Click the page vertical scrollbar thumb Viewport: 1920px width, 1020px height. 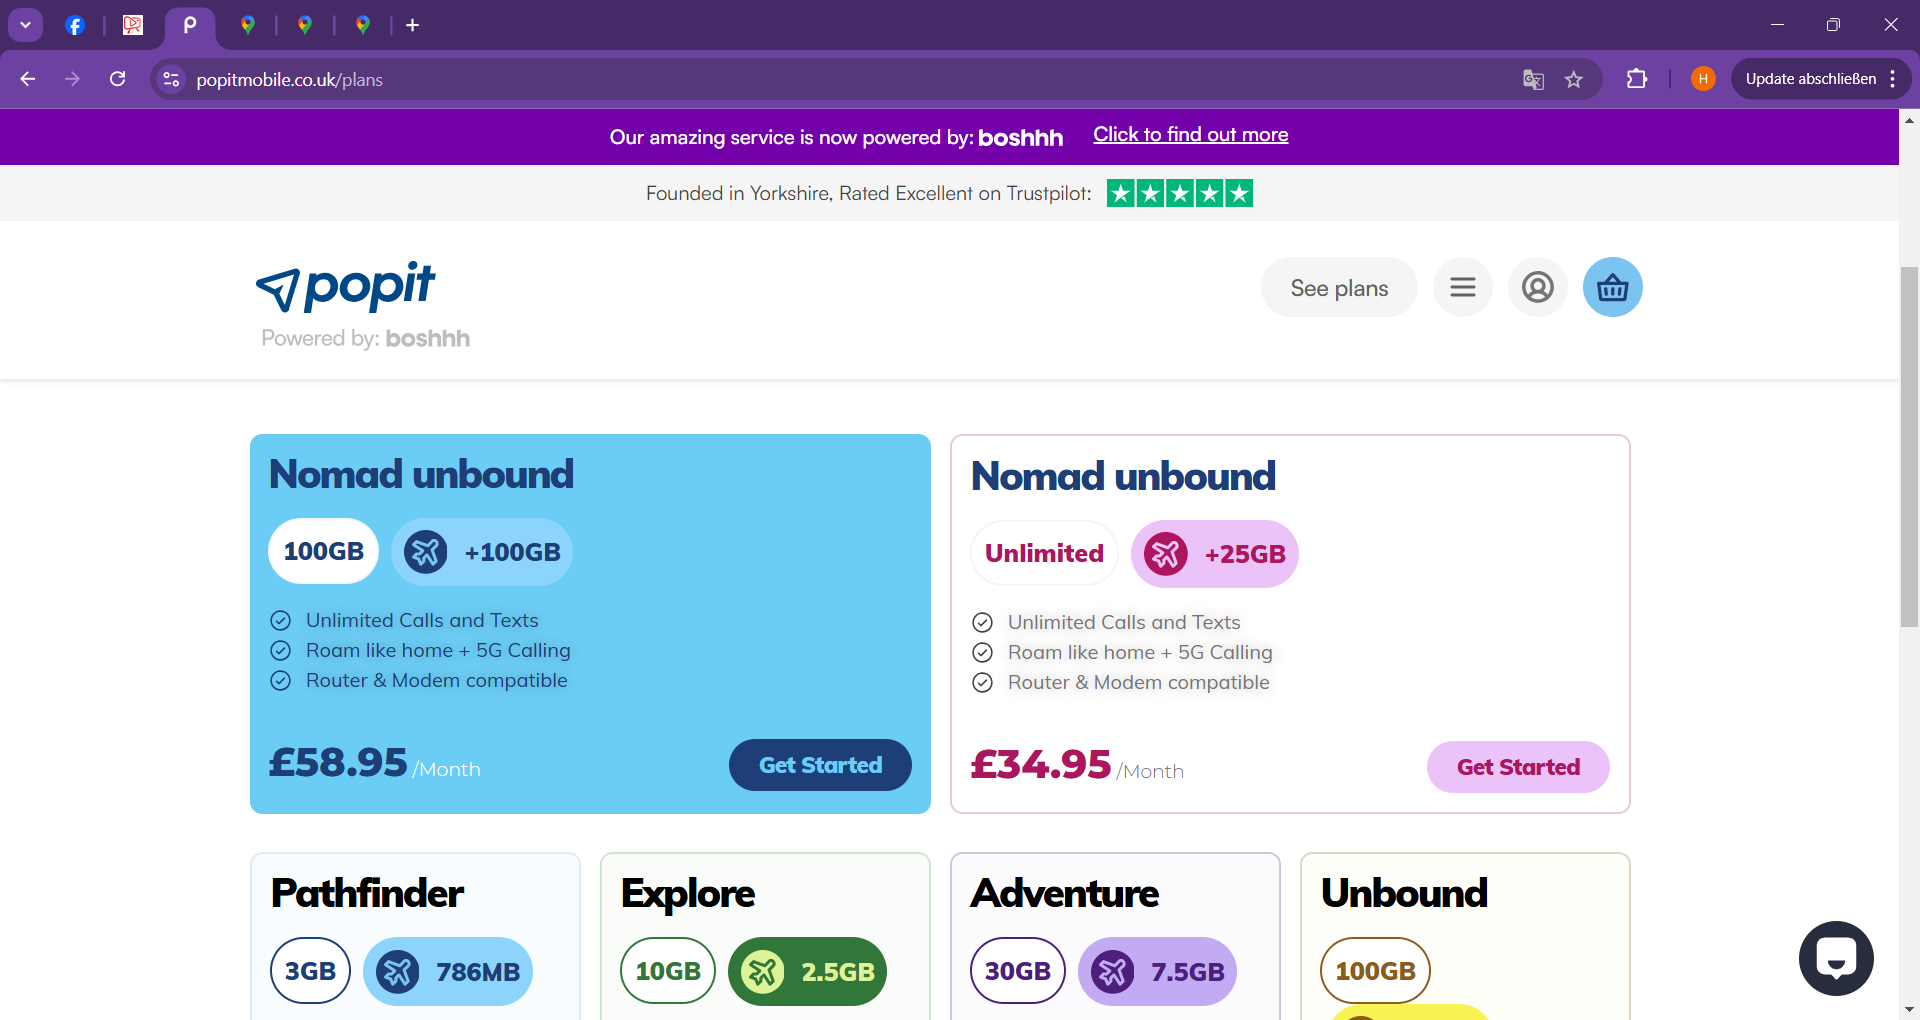pyautogui.click(x=1909, y=447)
